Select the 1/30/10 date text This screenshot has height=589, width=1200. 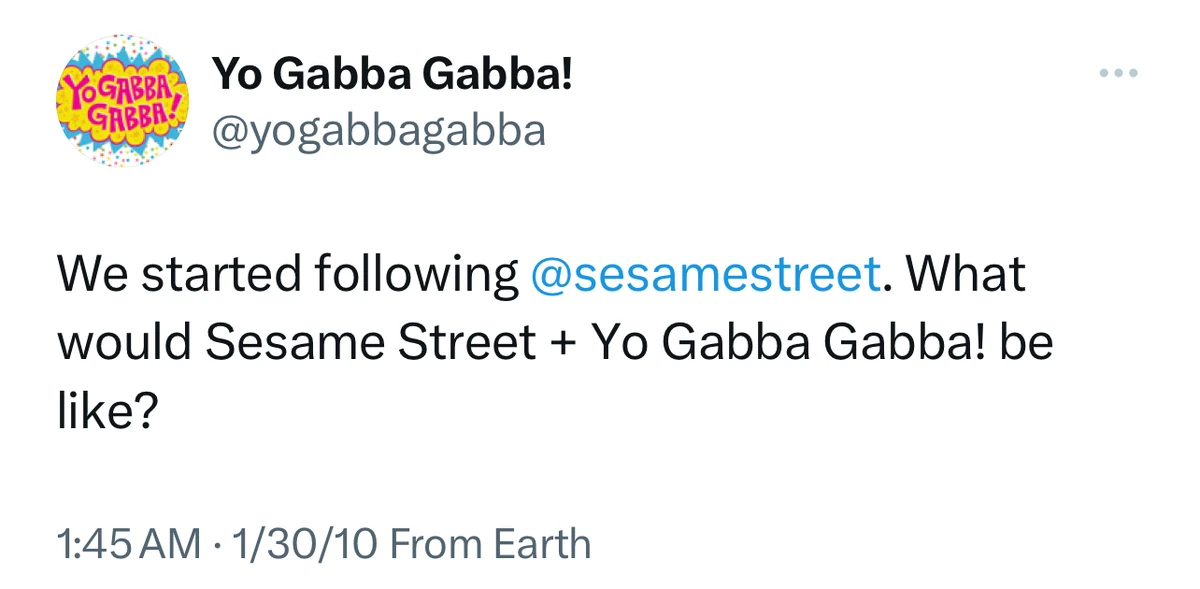(303, 543)
